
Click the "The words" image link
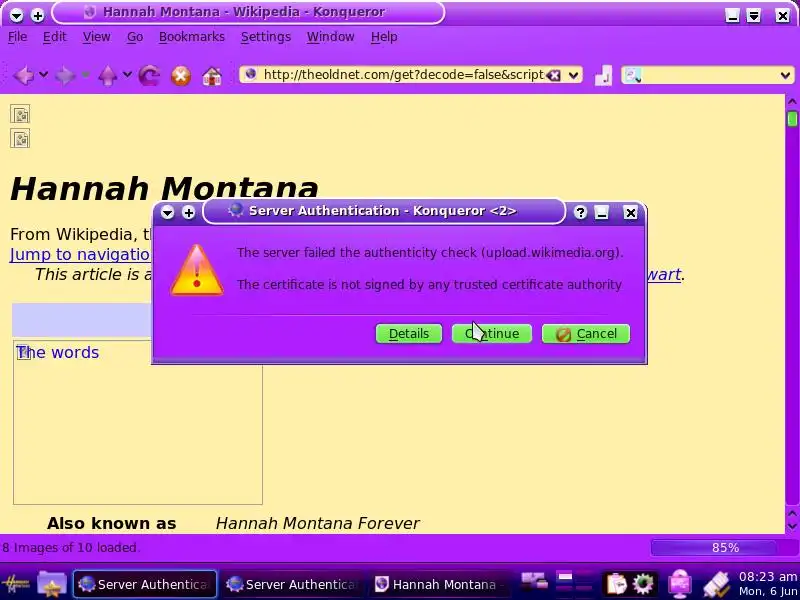pos(57,353)
